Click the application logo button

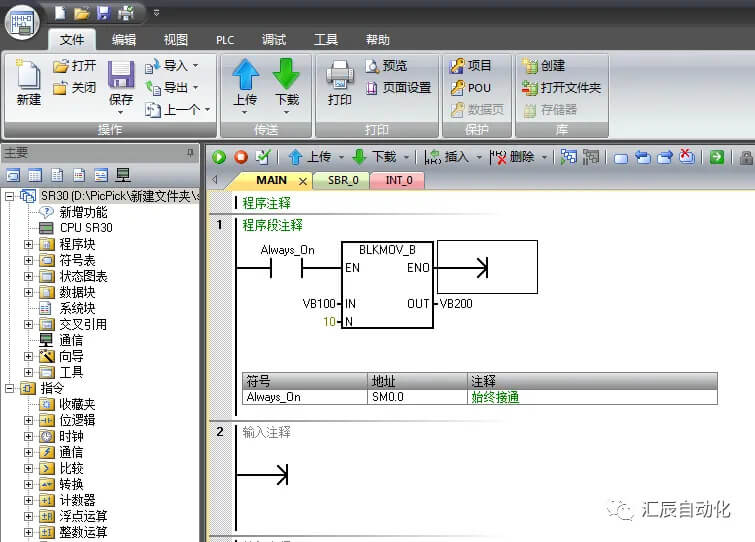(x=22, y=23)
